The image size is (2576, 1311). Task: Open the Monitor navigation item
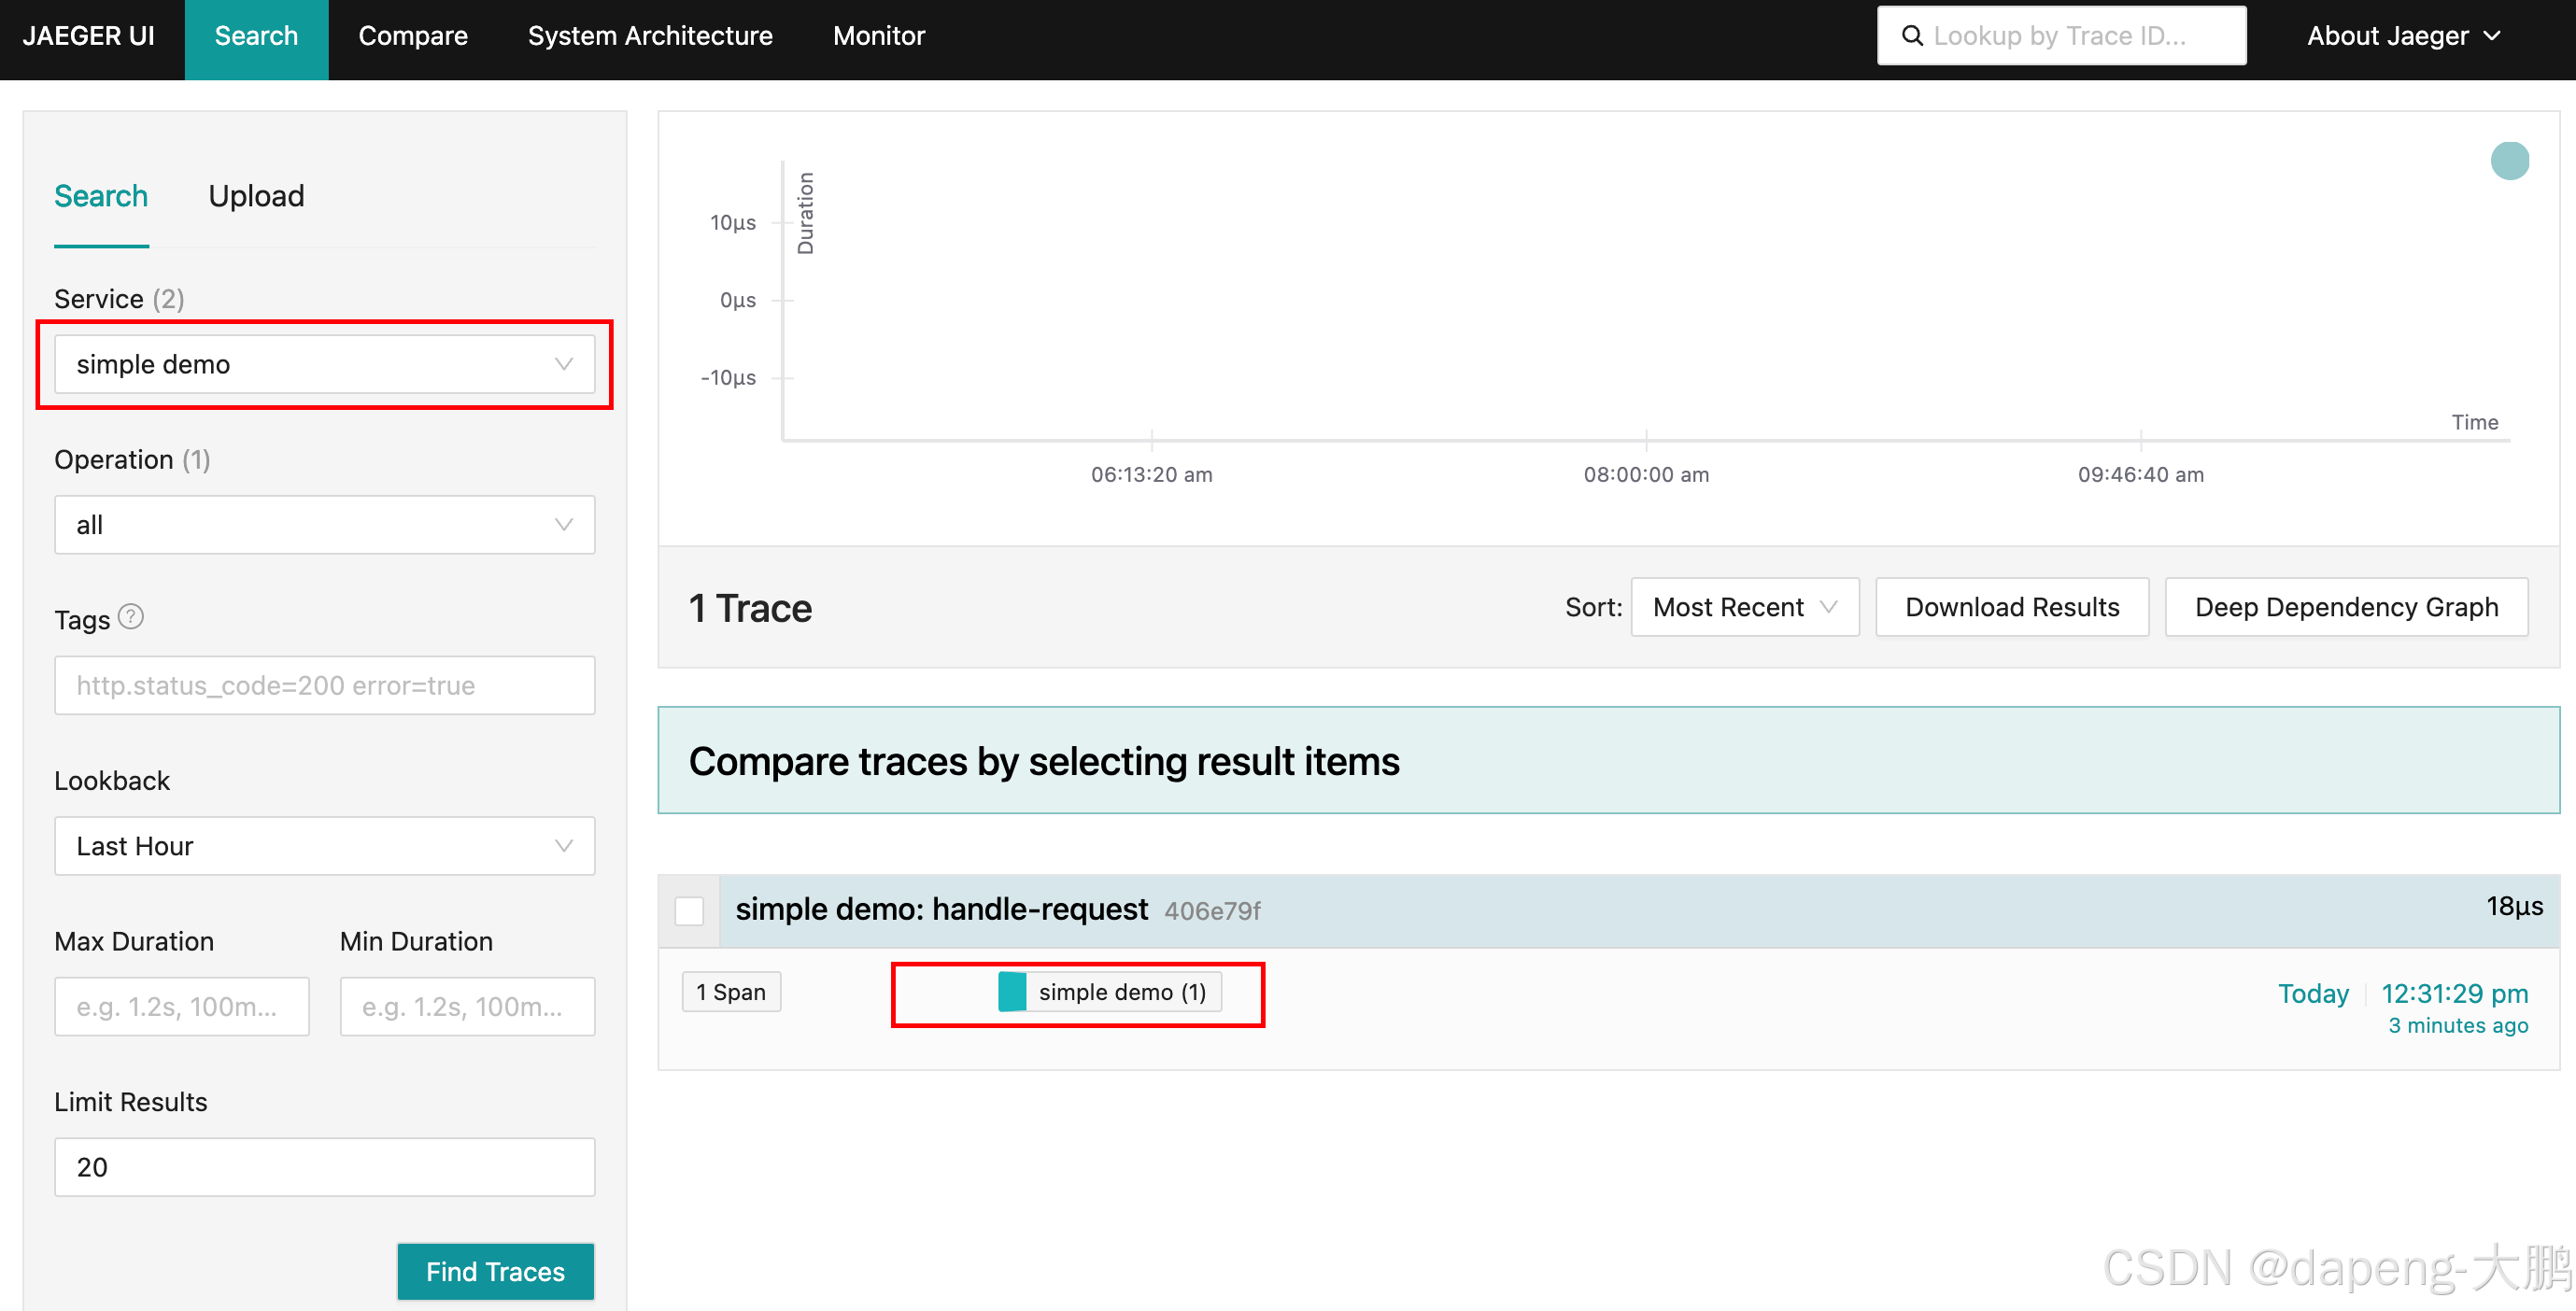click(878, 36)
